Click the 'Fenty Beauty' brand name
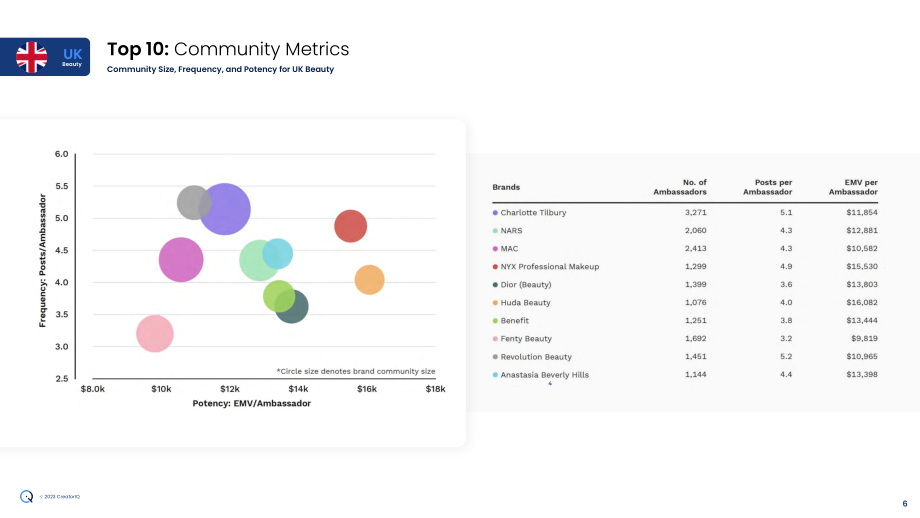Screen dimensions: 920x518 point(526,339)
